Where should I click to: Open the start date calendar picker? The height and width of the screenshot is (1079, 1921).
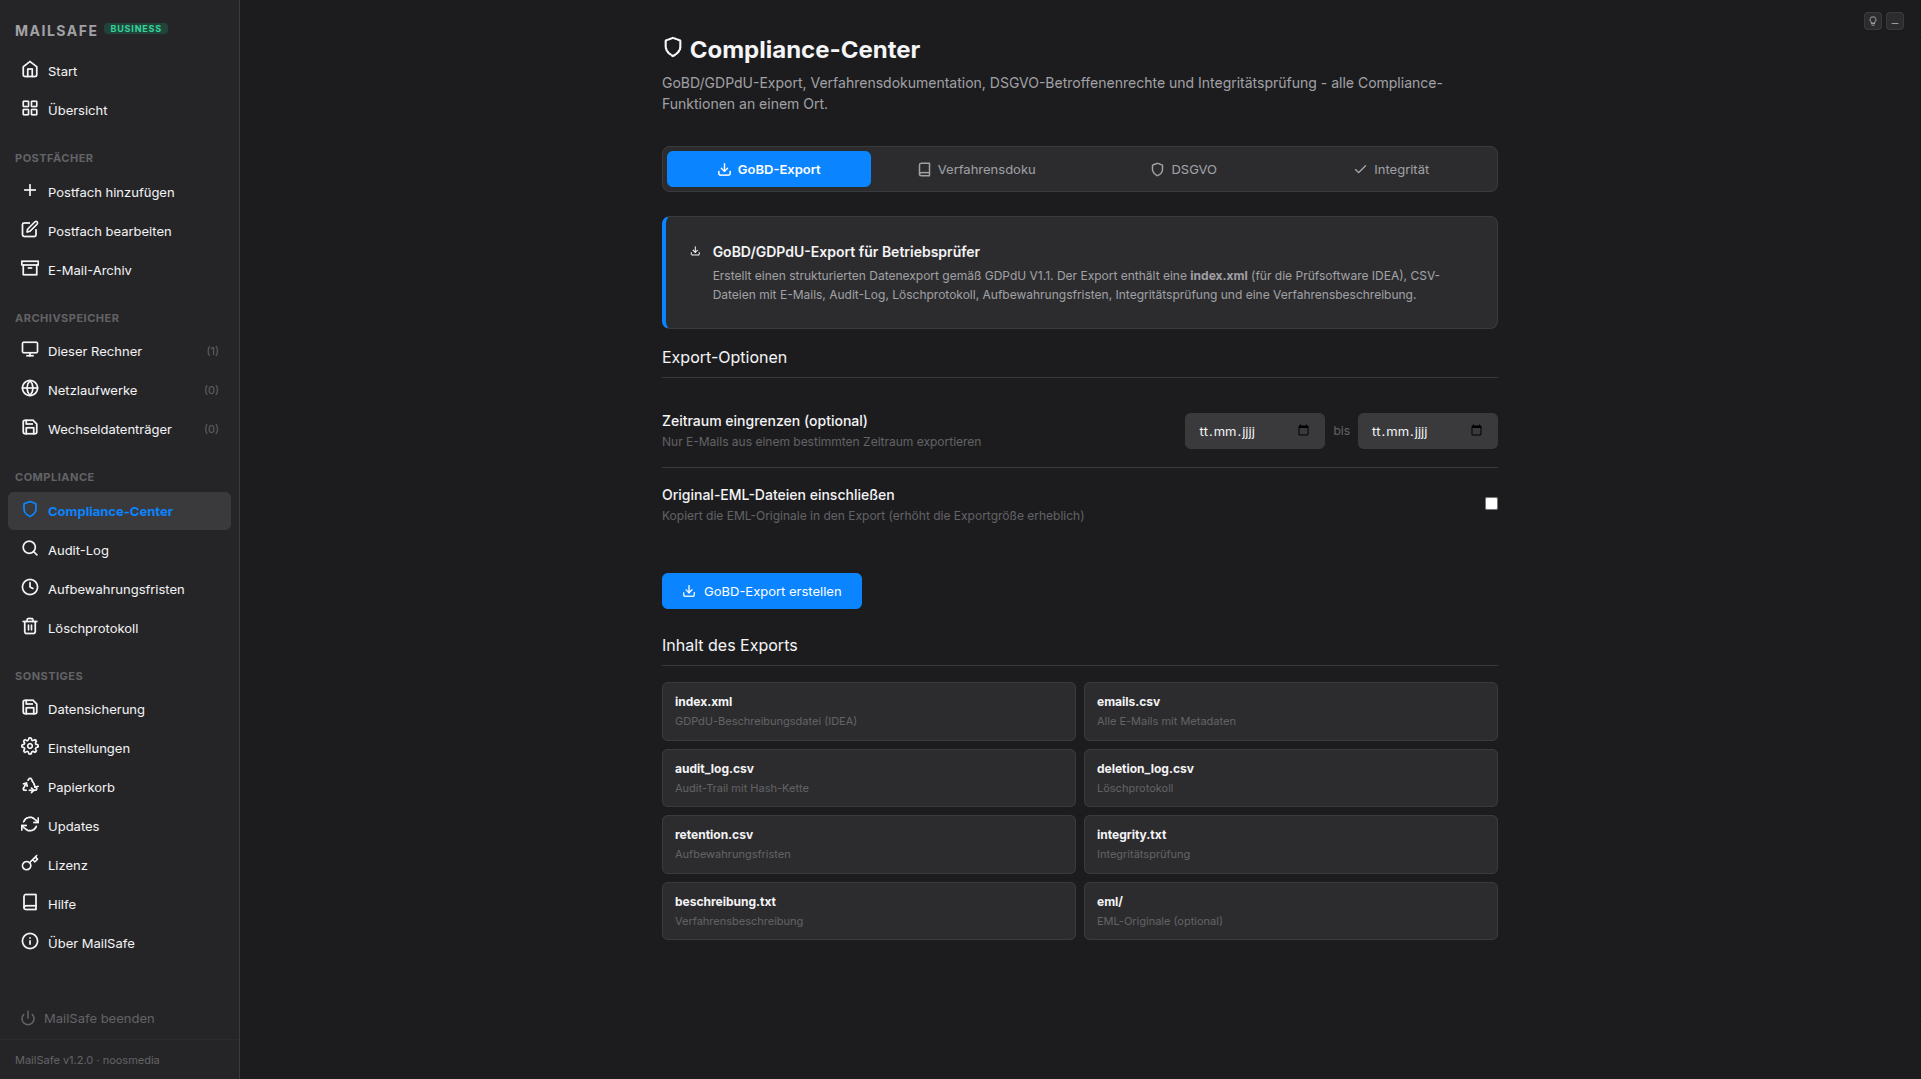click(x=1303, y=430)
